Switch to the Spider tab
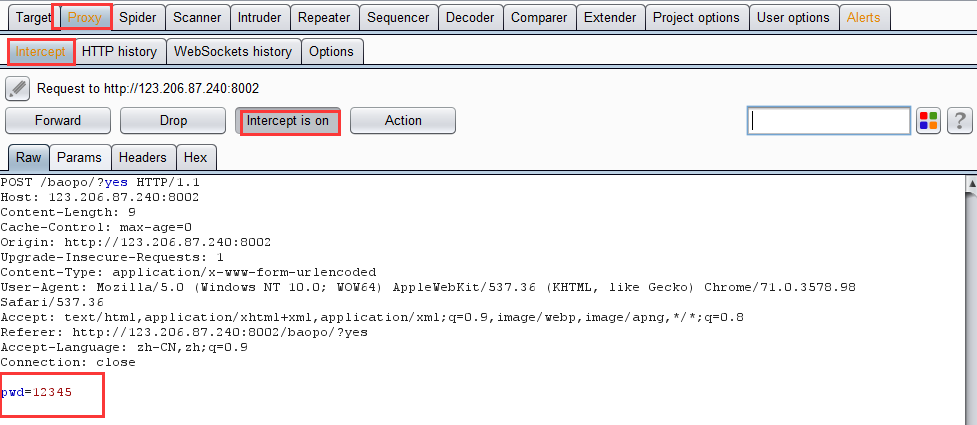The height and width of the screenshot is (425, 977). point(138,17)
